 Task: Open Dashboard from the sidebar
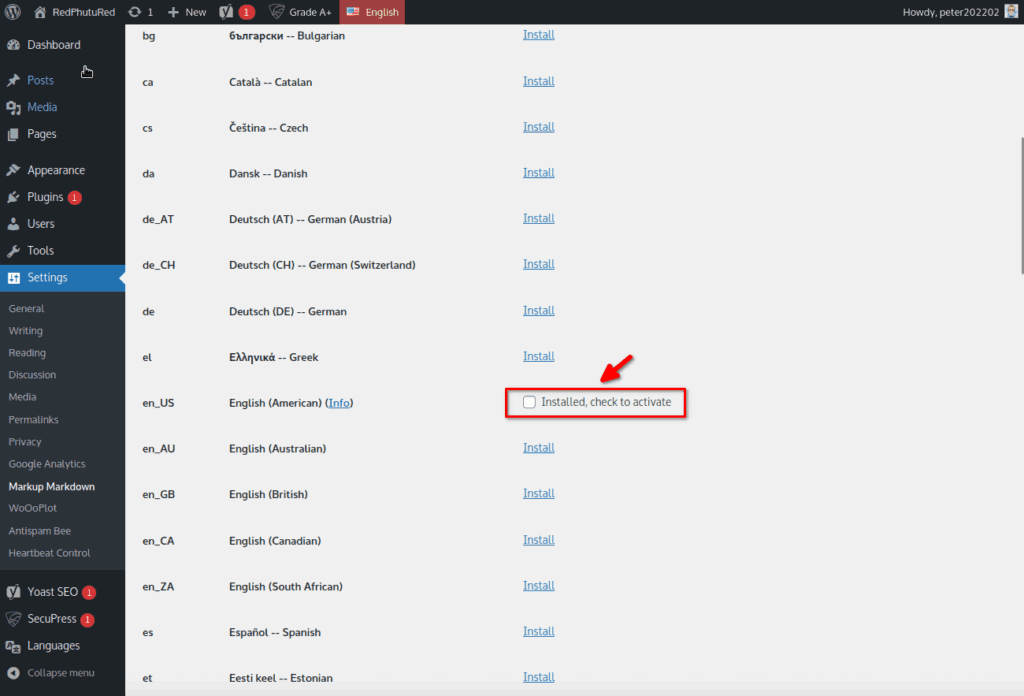pyautogui.click(x=53, y=45)
